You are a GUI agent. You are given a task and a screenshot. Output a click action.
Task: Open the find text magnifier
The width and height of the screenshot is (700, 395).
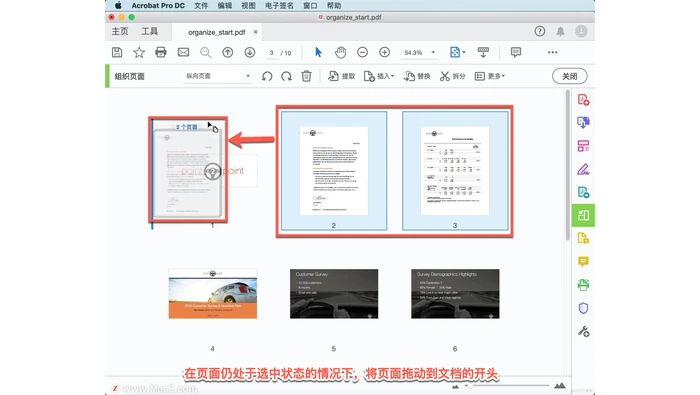(x=205, y=52)
